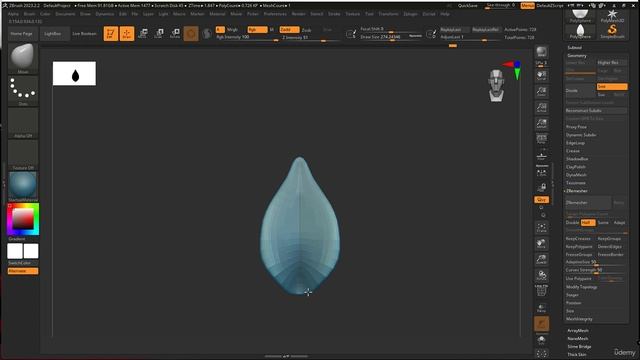The width and height of the screenshot is (640, 360).
Task: Expand the Subtool section
Action: [574, 47]
